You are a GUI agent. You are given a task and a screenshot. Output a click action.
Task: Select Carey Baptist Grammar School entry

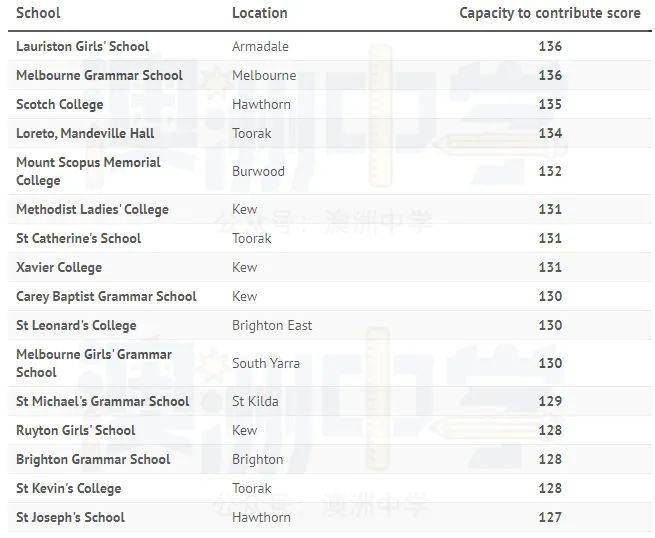pos(106,296)
